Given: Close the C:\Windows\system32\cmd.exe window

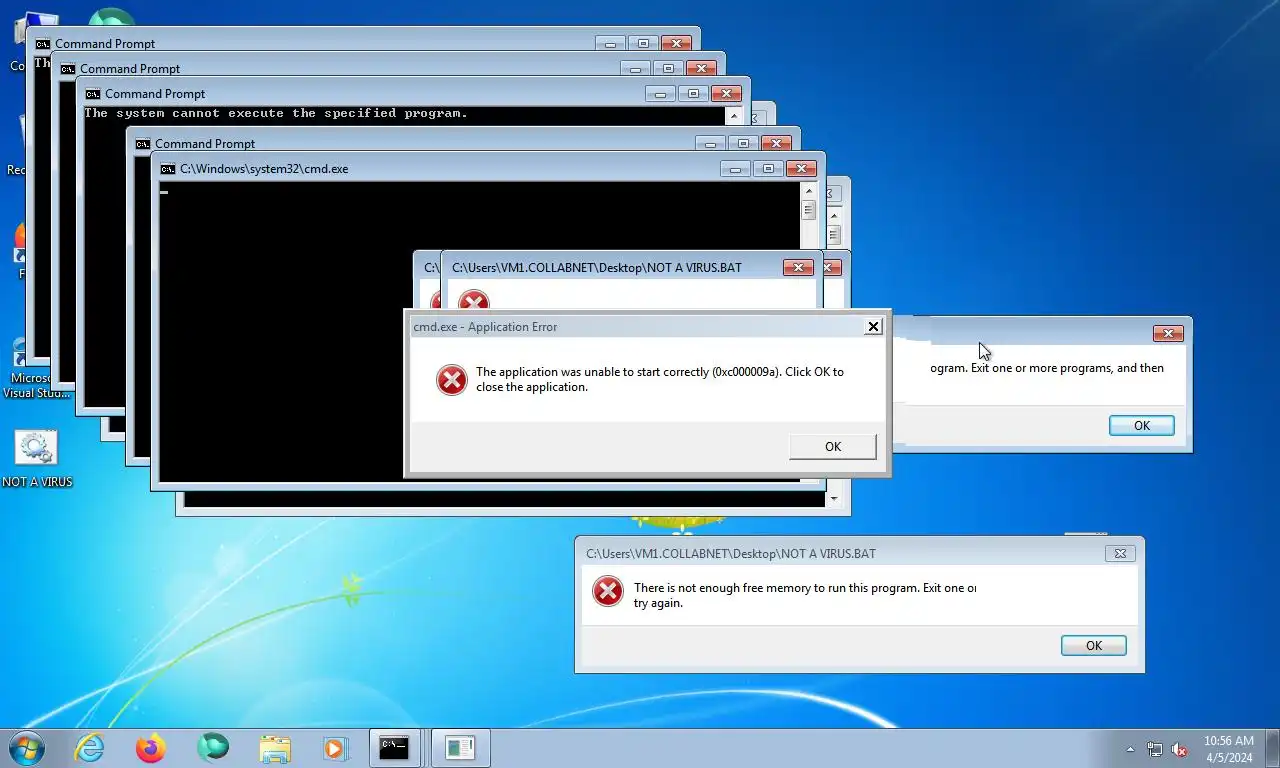Looking at the screenshot, I should tap(801, 169).
